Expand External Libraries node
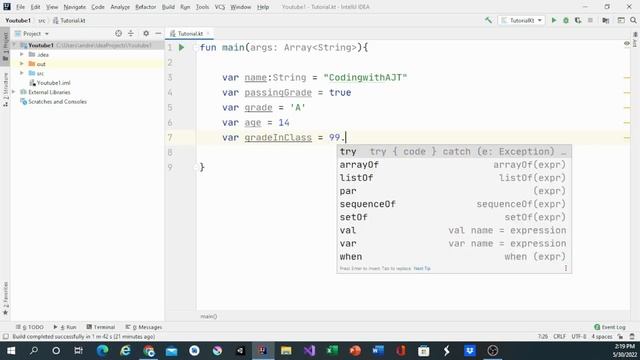640x360 pixels. [x=14, y=92]
